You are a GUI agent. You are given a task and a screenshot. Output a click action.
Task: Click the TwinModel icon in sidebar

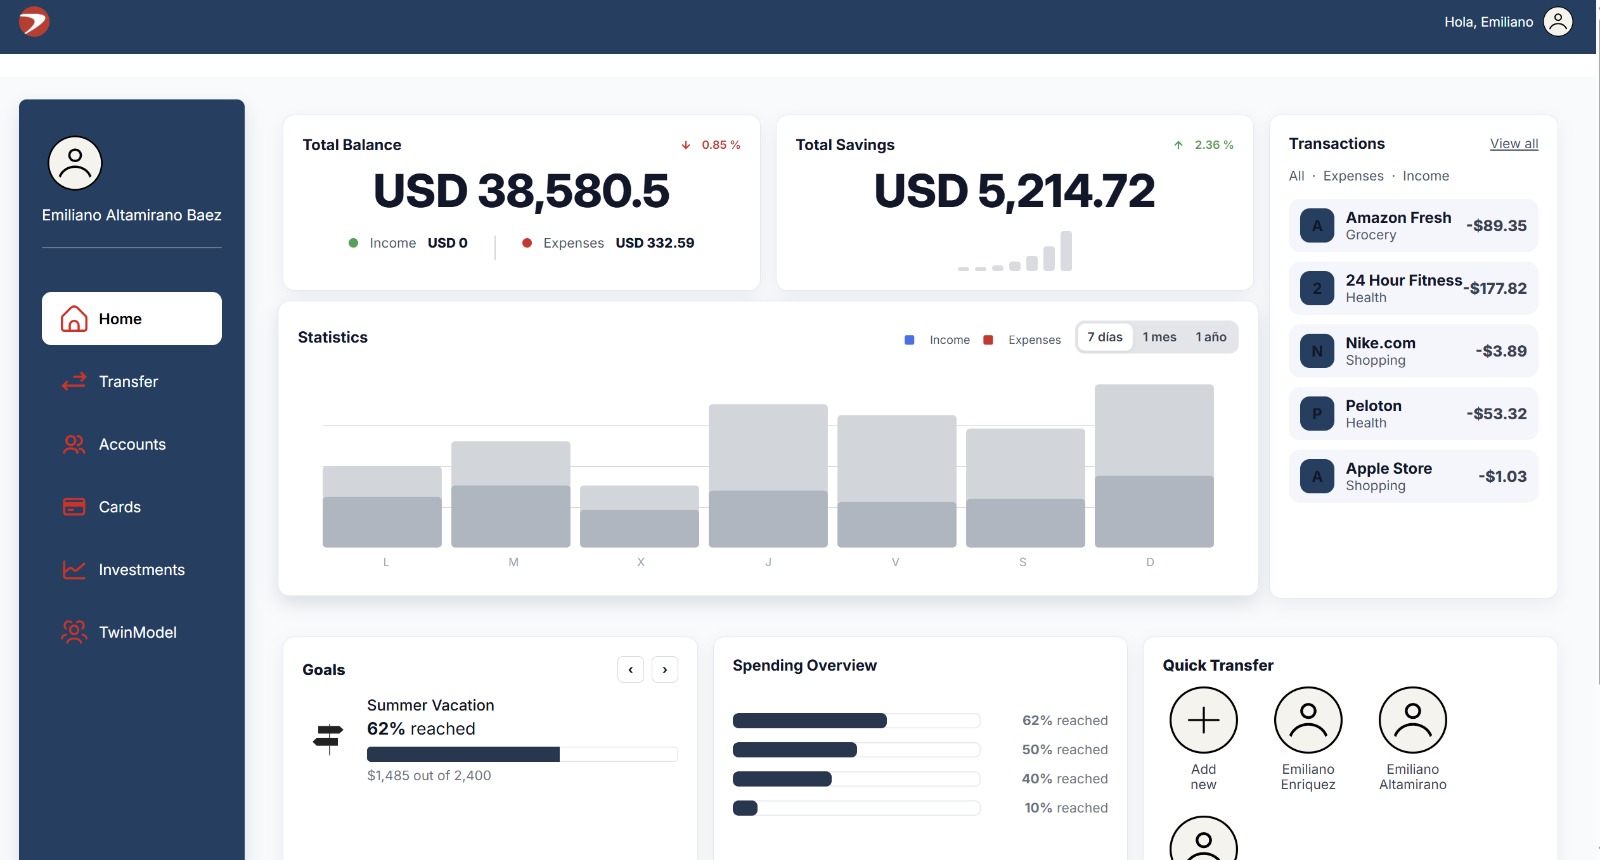(74, 632)
